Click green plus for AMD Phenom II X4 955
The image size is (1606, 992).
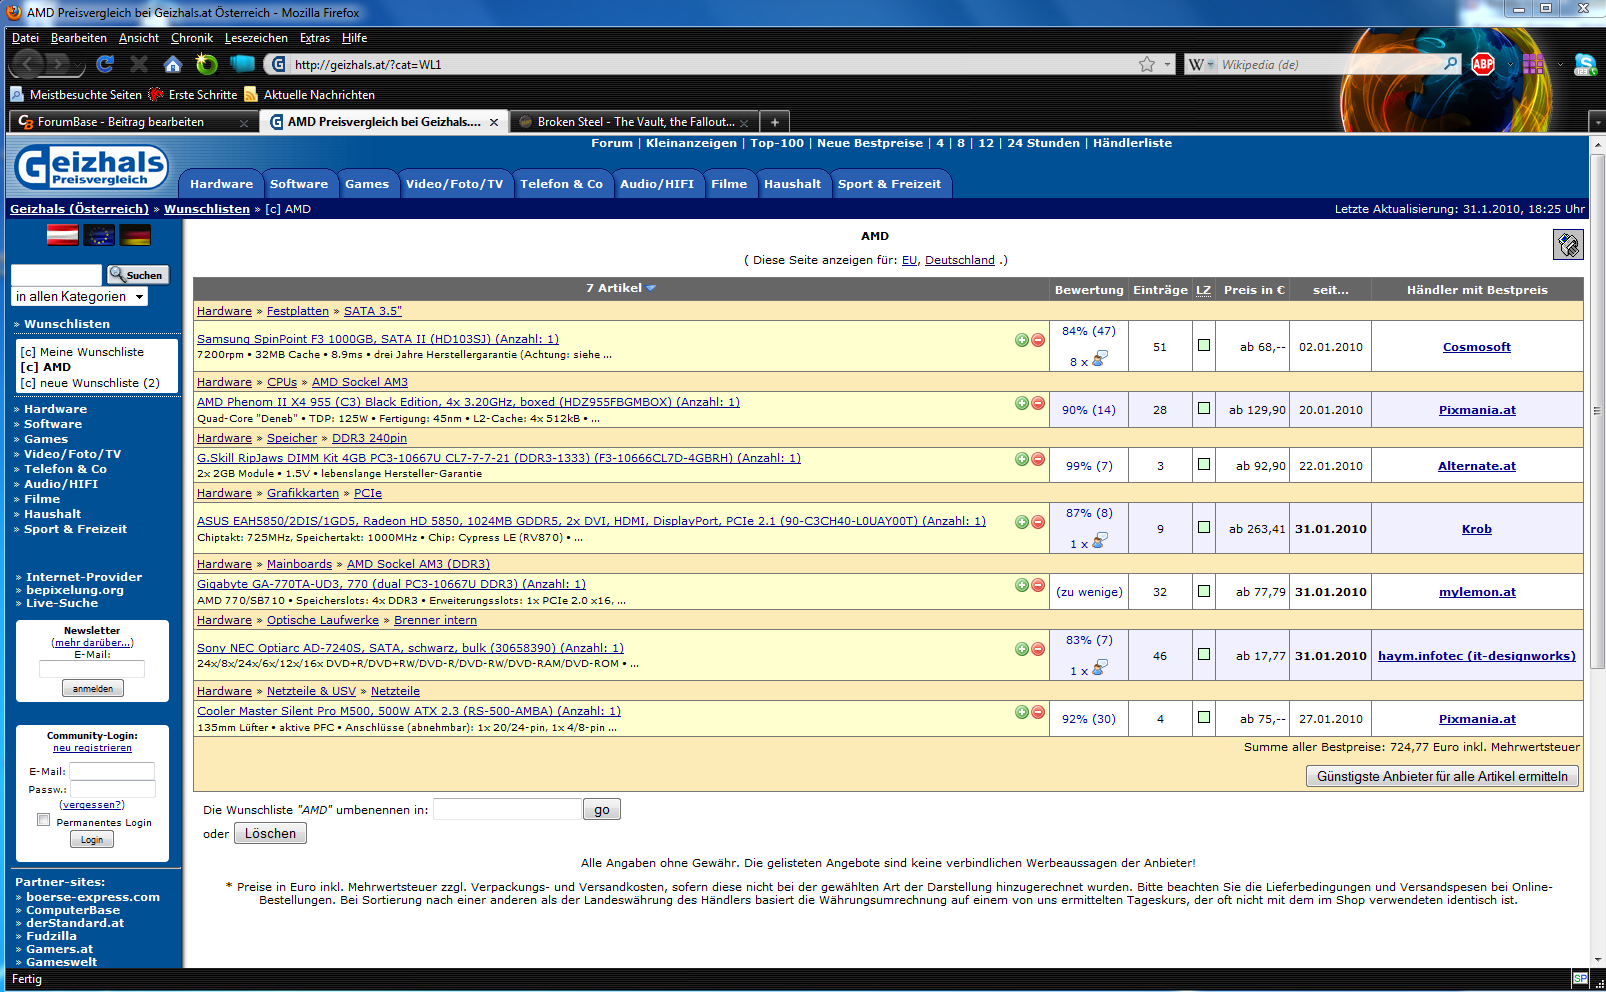(1022, 403)
